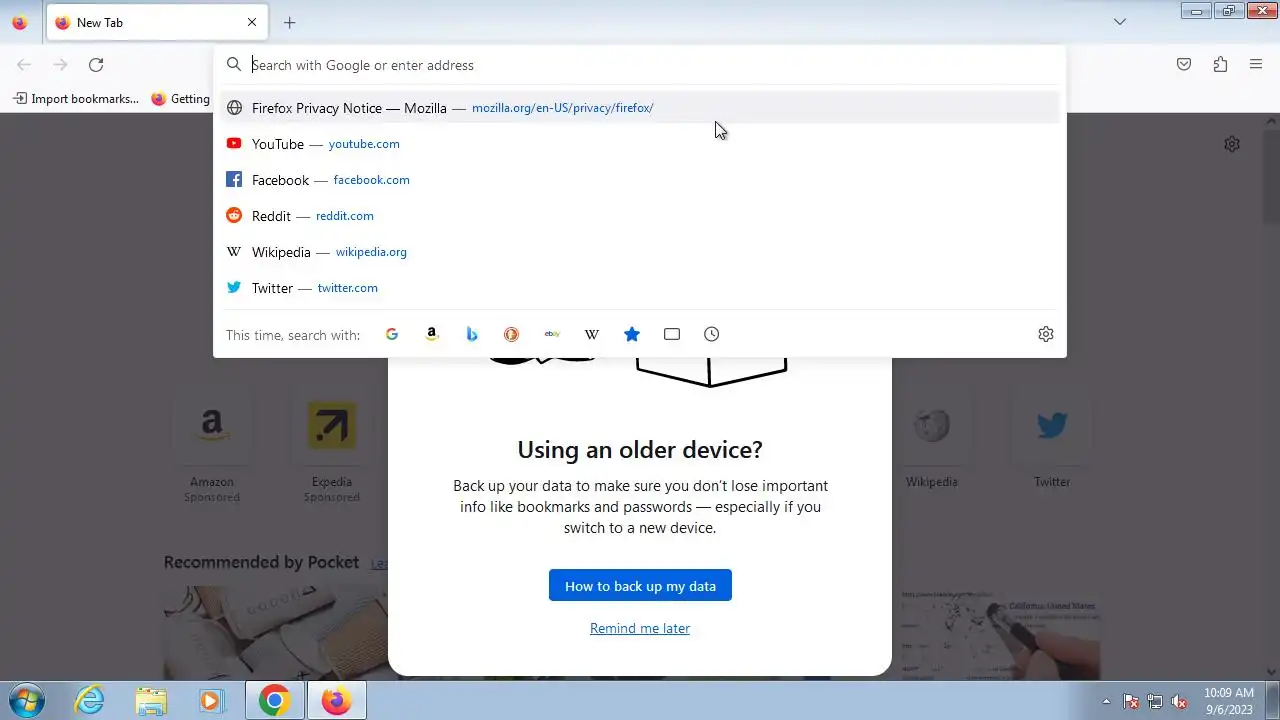
Task: Search this time with Wikipedia icon
Action: [x=592, y=334]
